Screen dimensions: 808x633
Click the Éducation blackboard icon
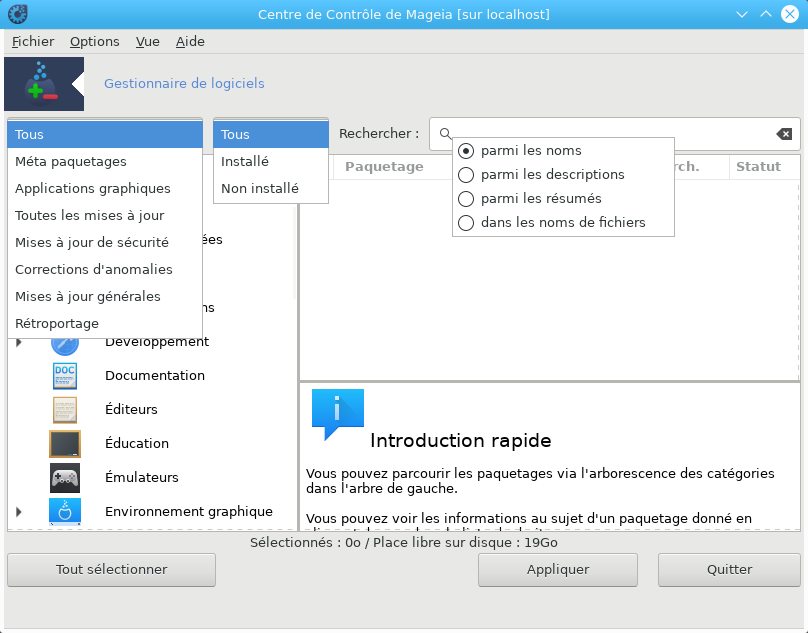pos(65,444)
